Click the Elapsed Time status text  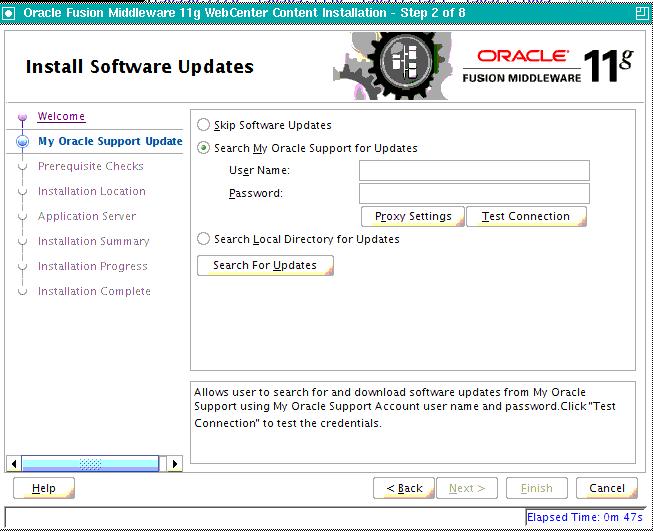click(x=584, y=517)
